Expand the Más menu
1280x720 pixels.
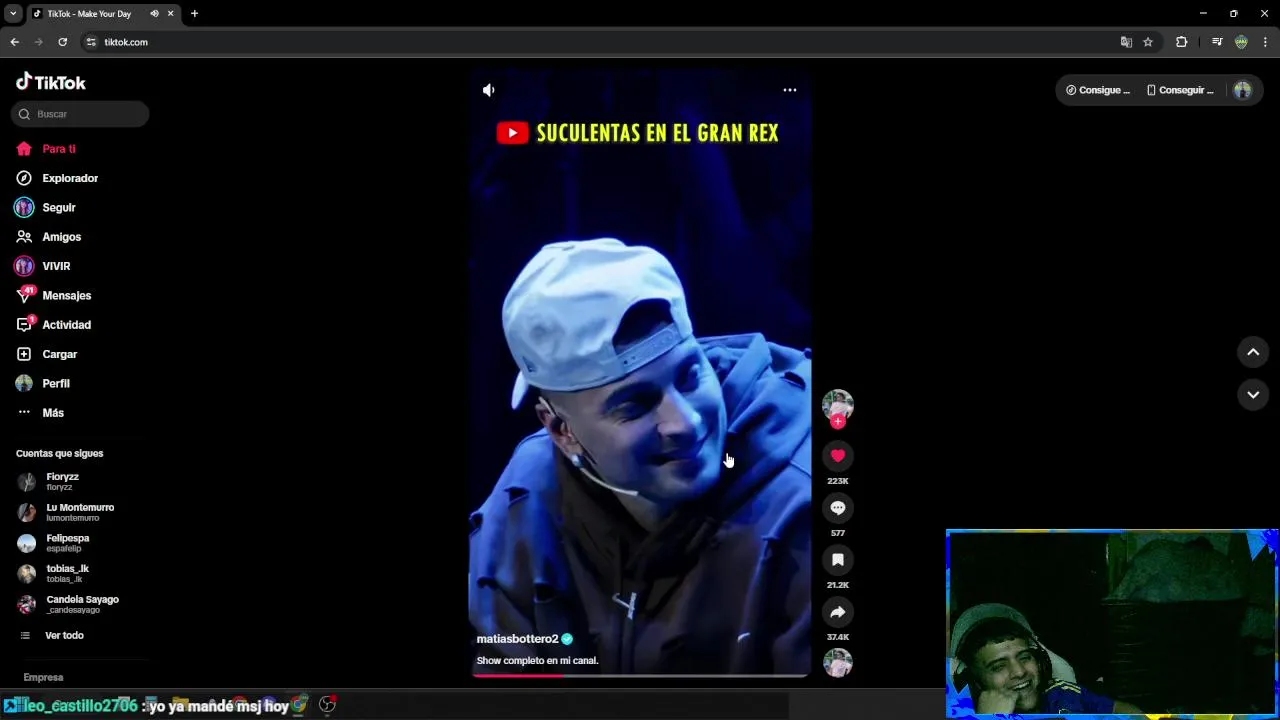(x=40, y=413)
